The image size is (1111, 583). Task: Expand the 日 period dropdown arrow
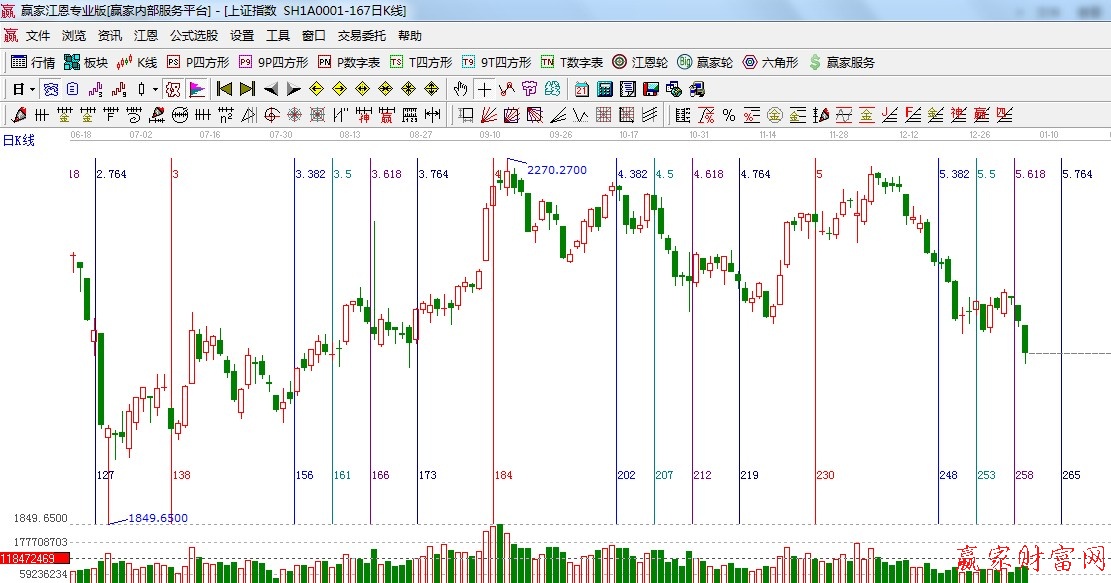tap(32, 89)
